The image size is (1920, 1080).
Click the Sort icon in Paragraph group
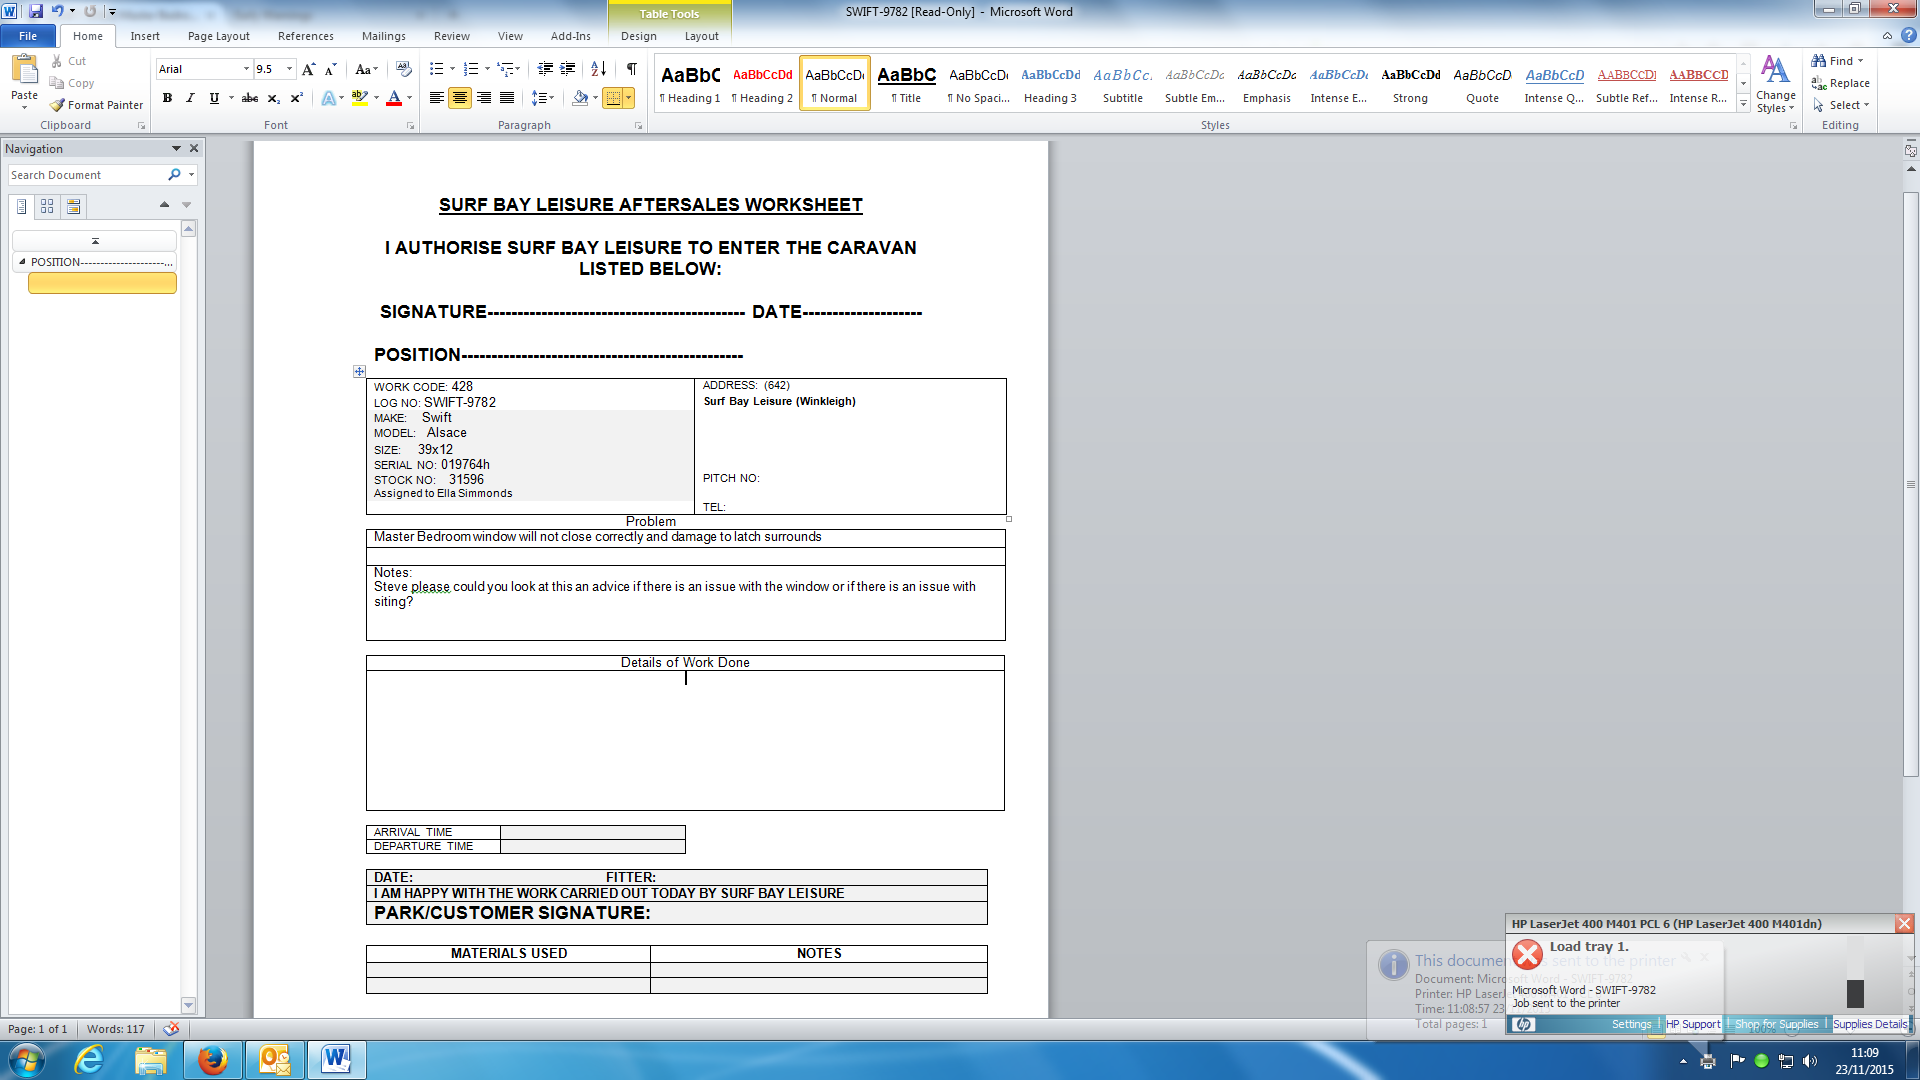[598, 69]
